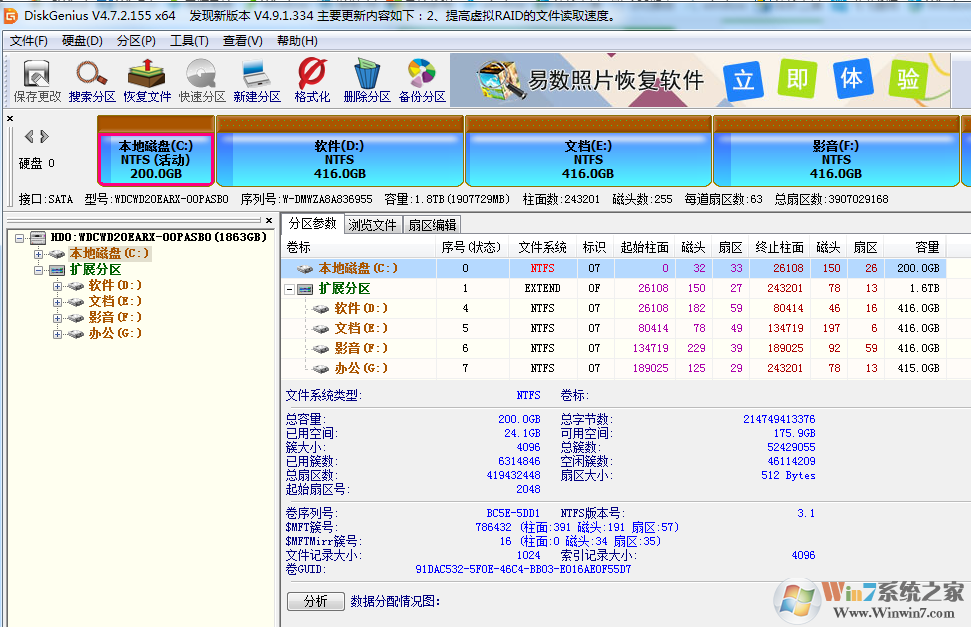Click the 删除分区 toolbar icon
The width and height of the screenshot is (971, 627).
click(x=366, y=79)
